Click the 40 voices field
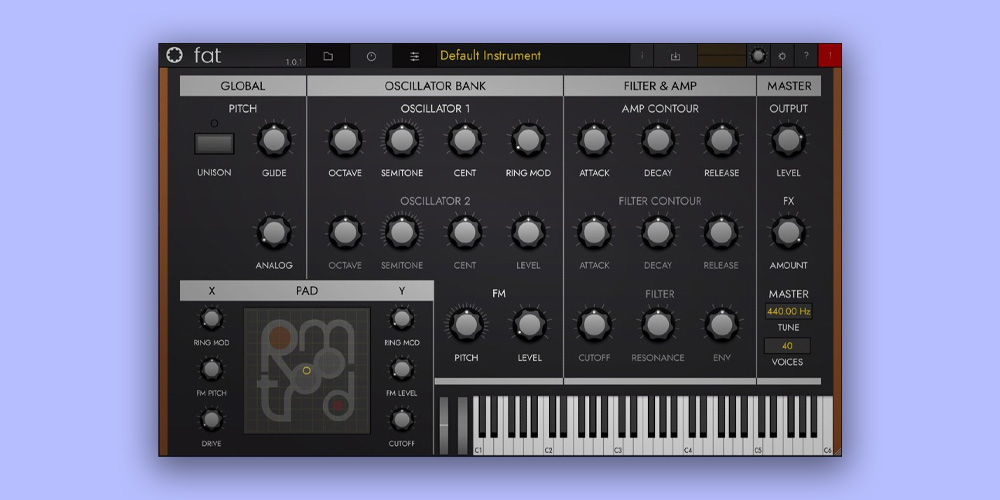Image resolution: width=1000 pixels, height=500 pixels. [788, 346]
